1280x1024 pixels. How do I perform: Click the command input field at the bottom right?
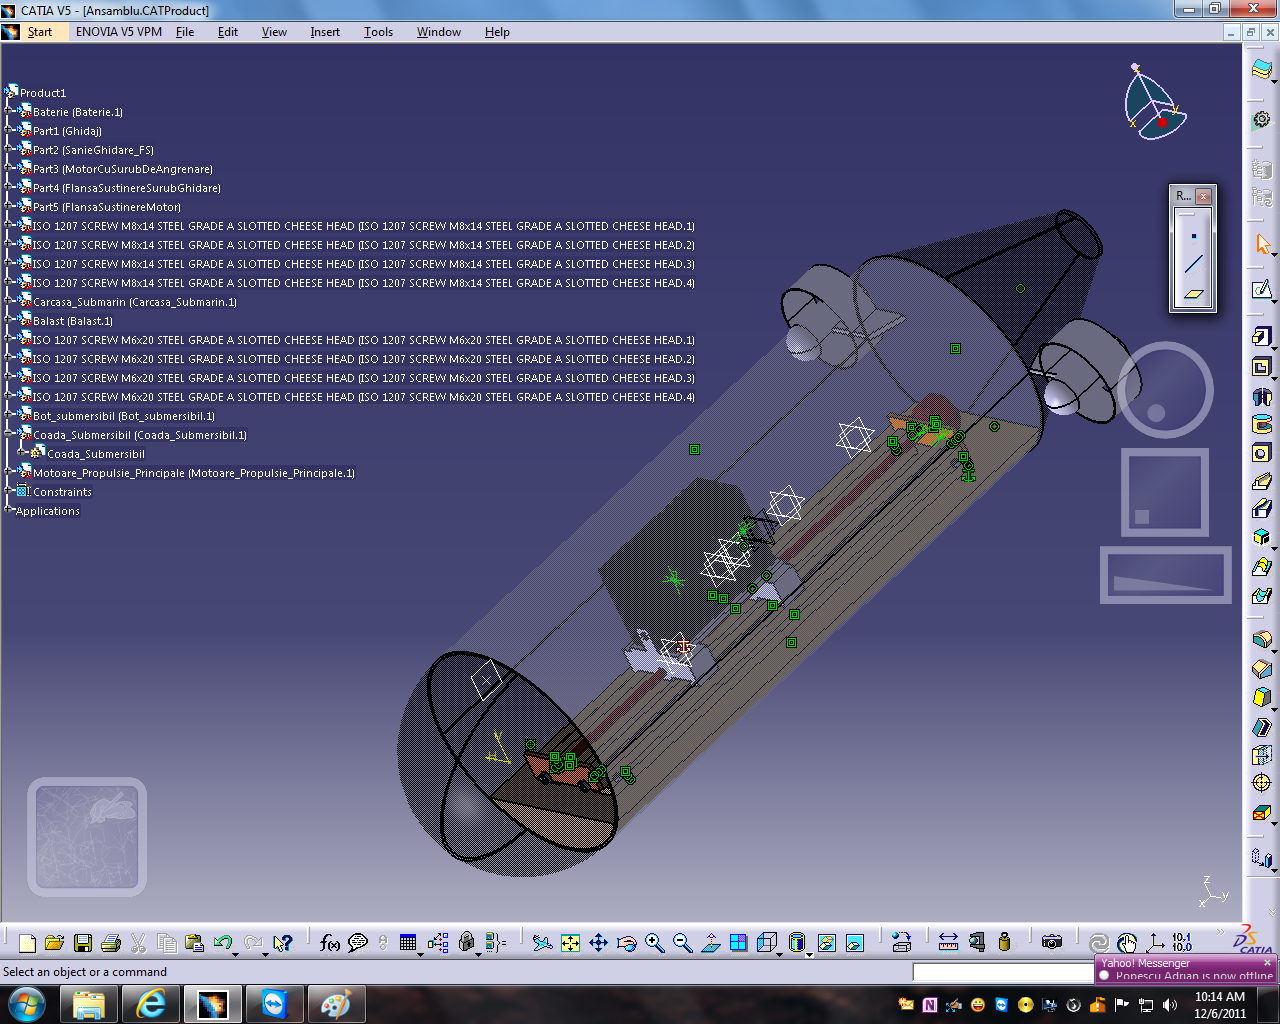(1000, 971)
